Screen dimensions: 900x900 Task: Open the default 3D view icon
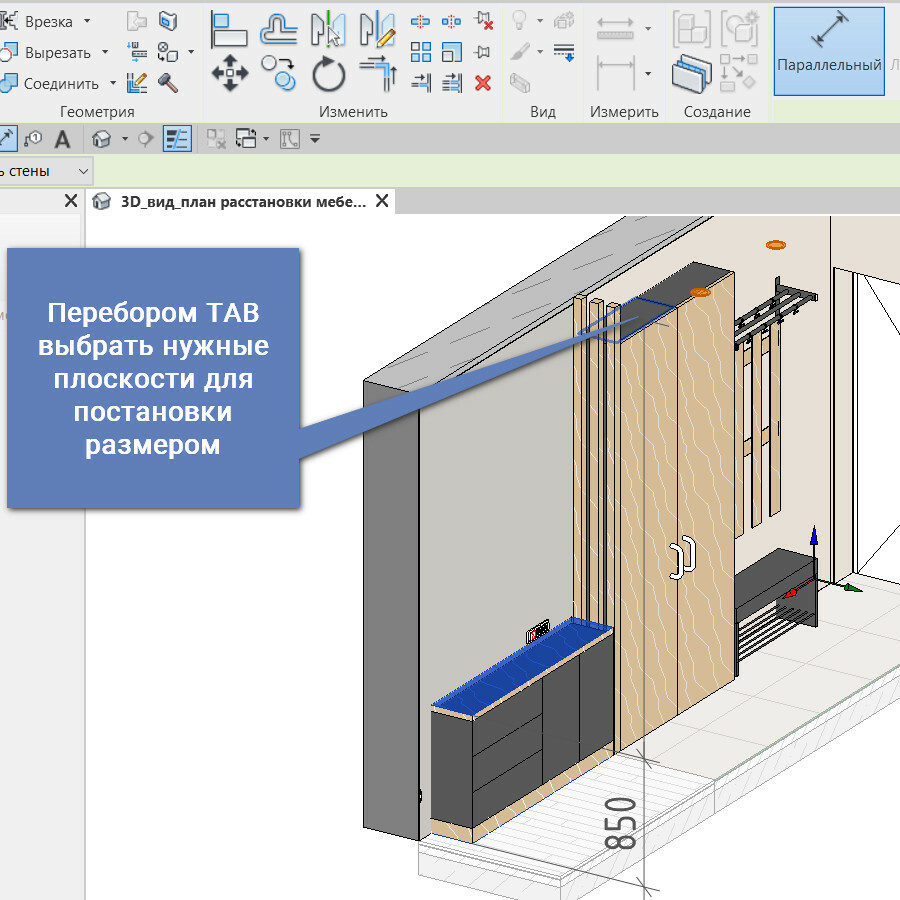click(x=102, y=139)
